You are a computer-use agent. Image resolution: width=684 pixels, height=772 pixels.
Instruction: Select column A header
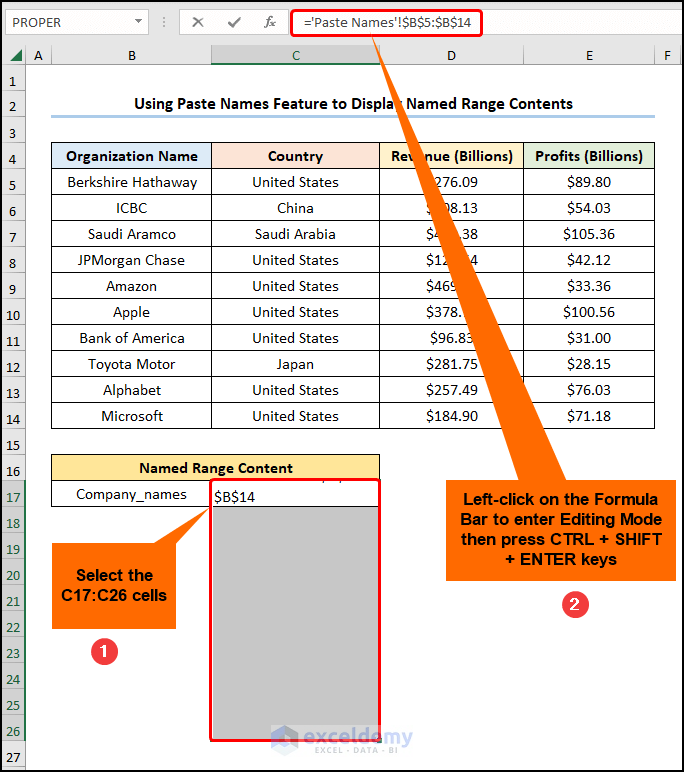point(38,56)
